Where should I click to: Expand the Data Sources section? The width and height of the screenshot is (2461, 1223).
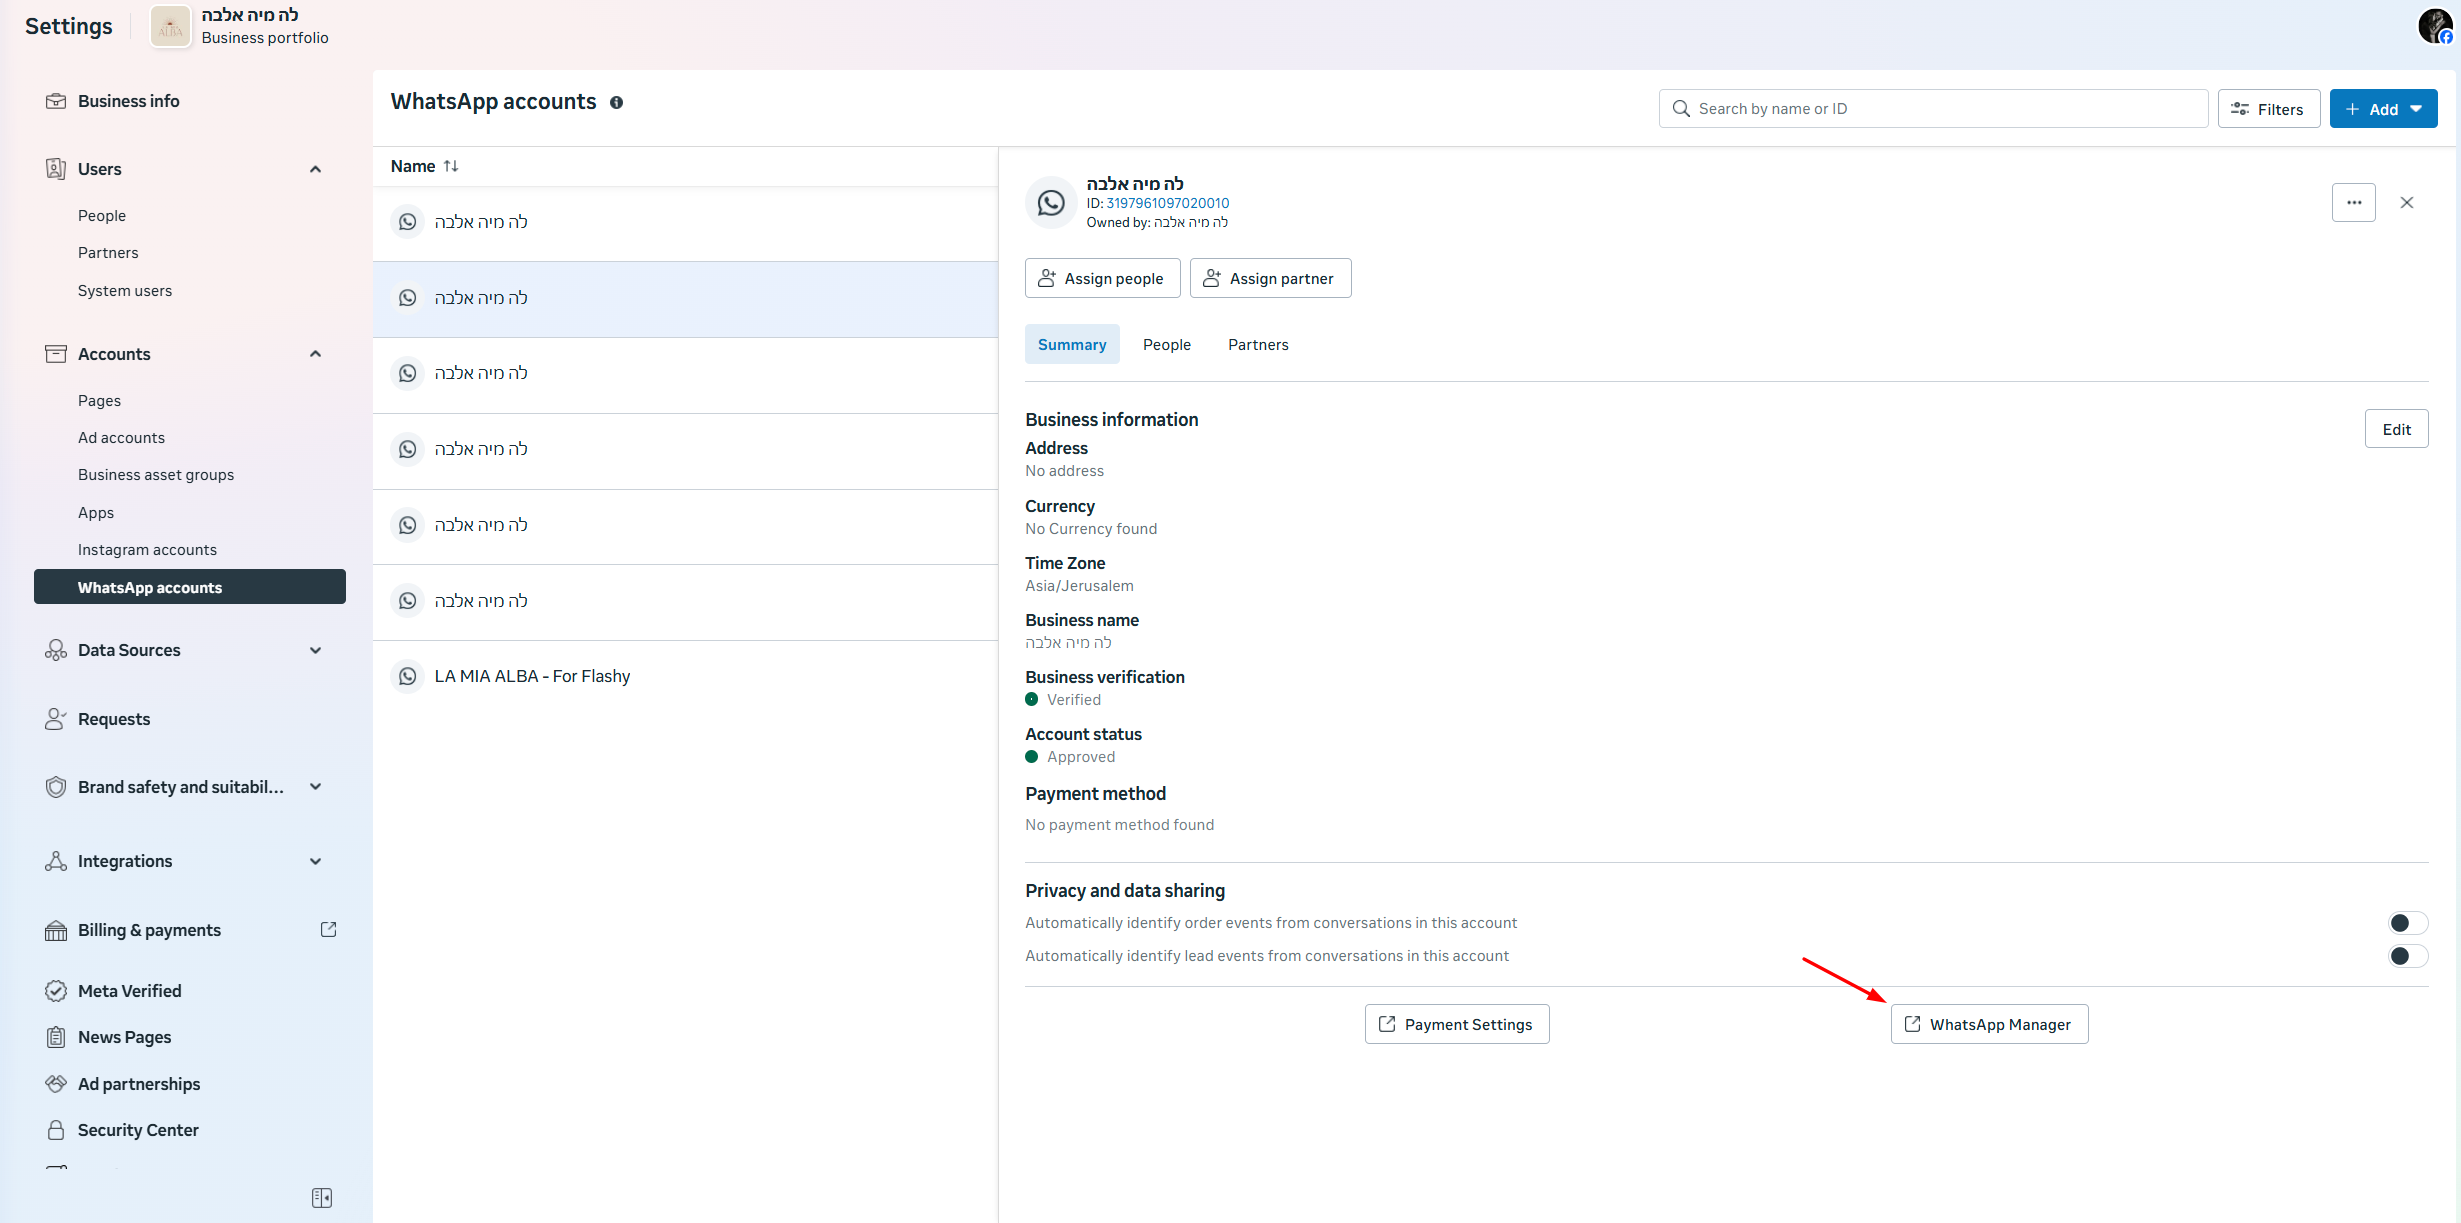tap(315, 650)
